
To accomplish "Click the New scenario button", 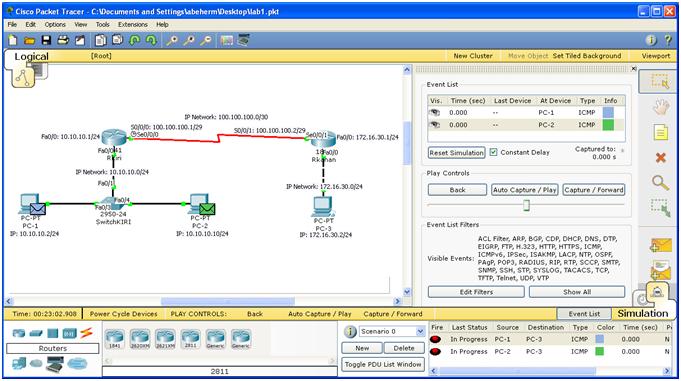I will (362, 348).
